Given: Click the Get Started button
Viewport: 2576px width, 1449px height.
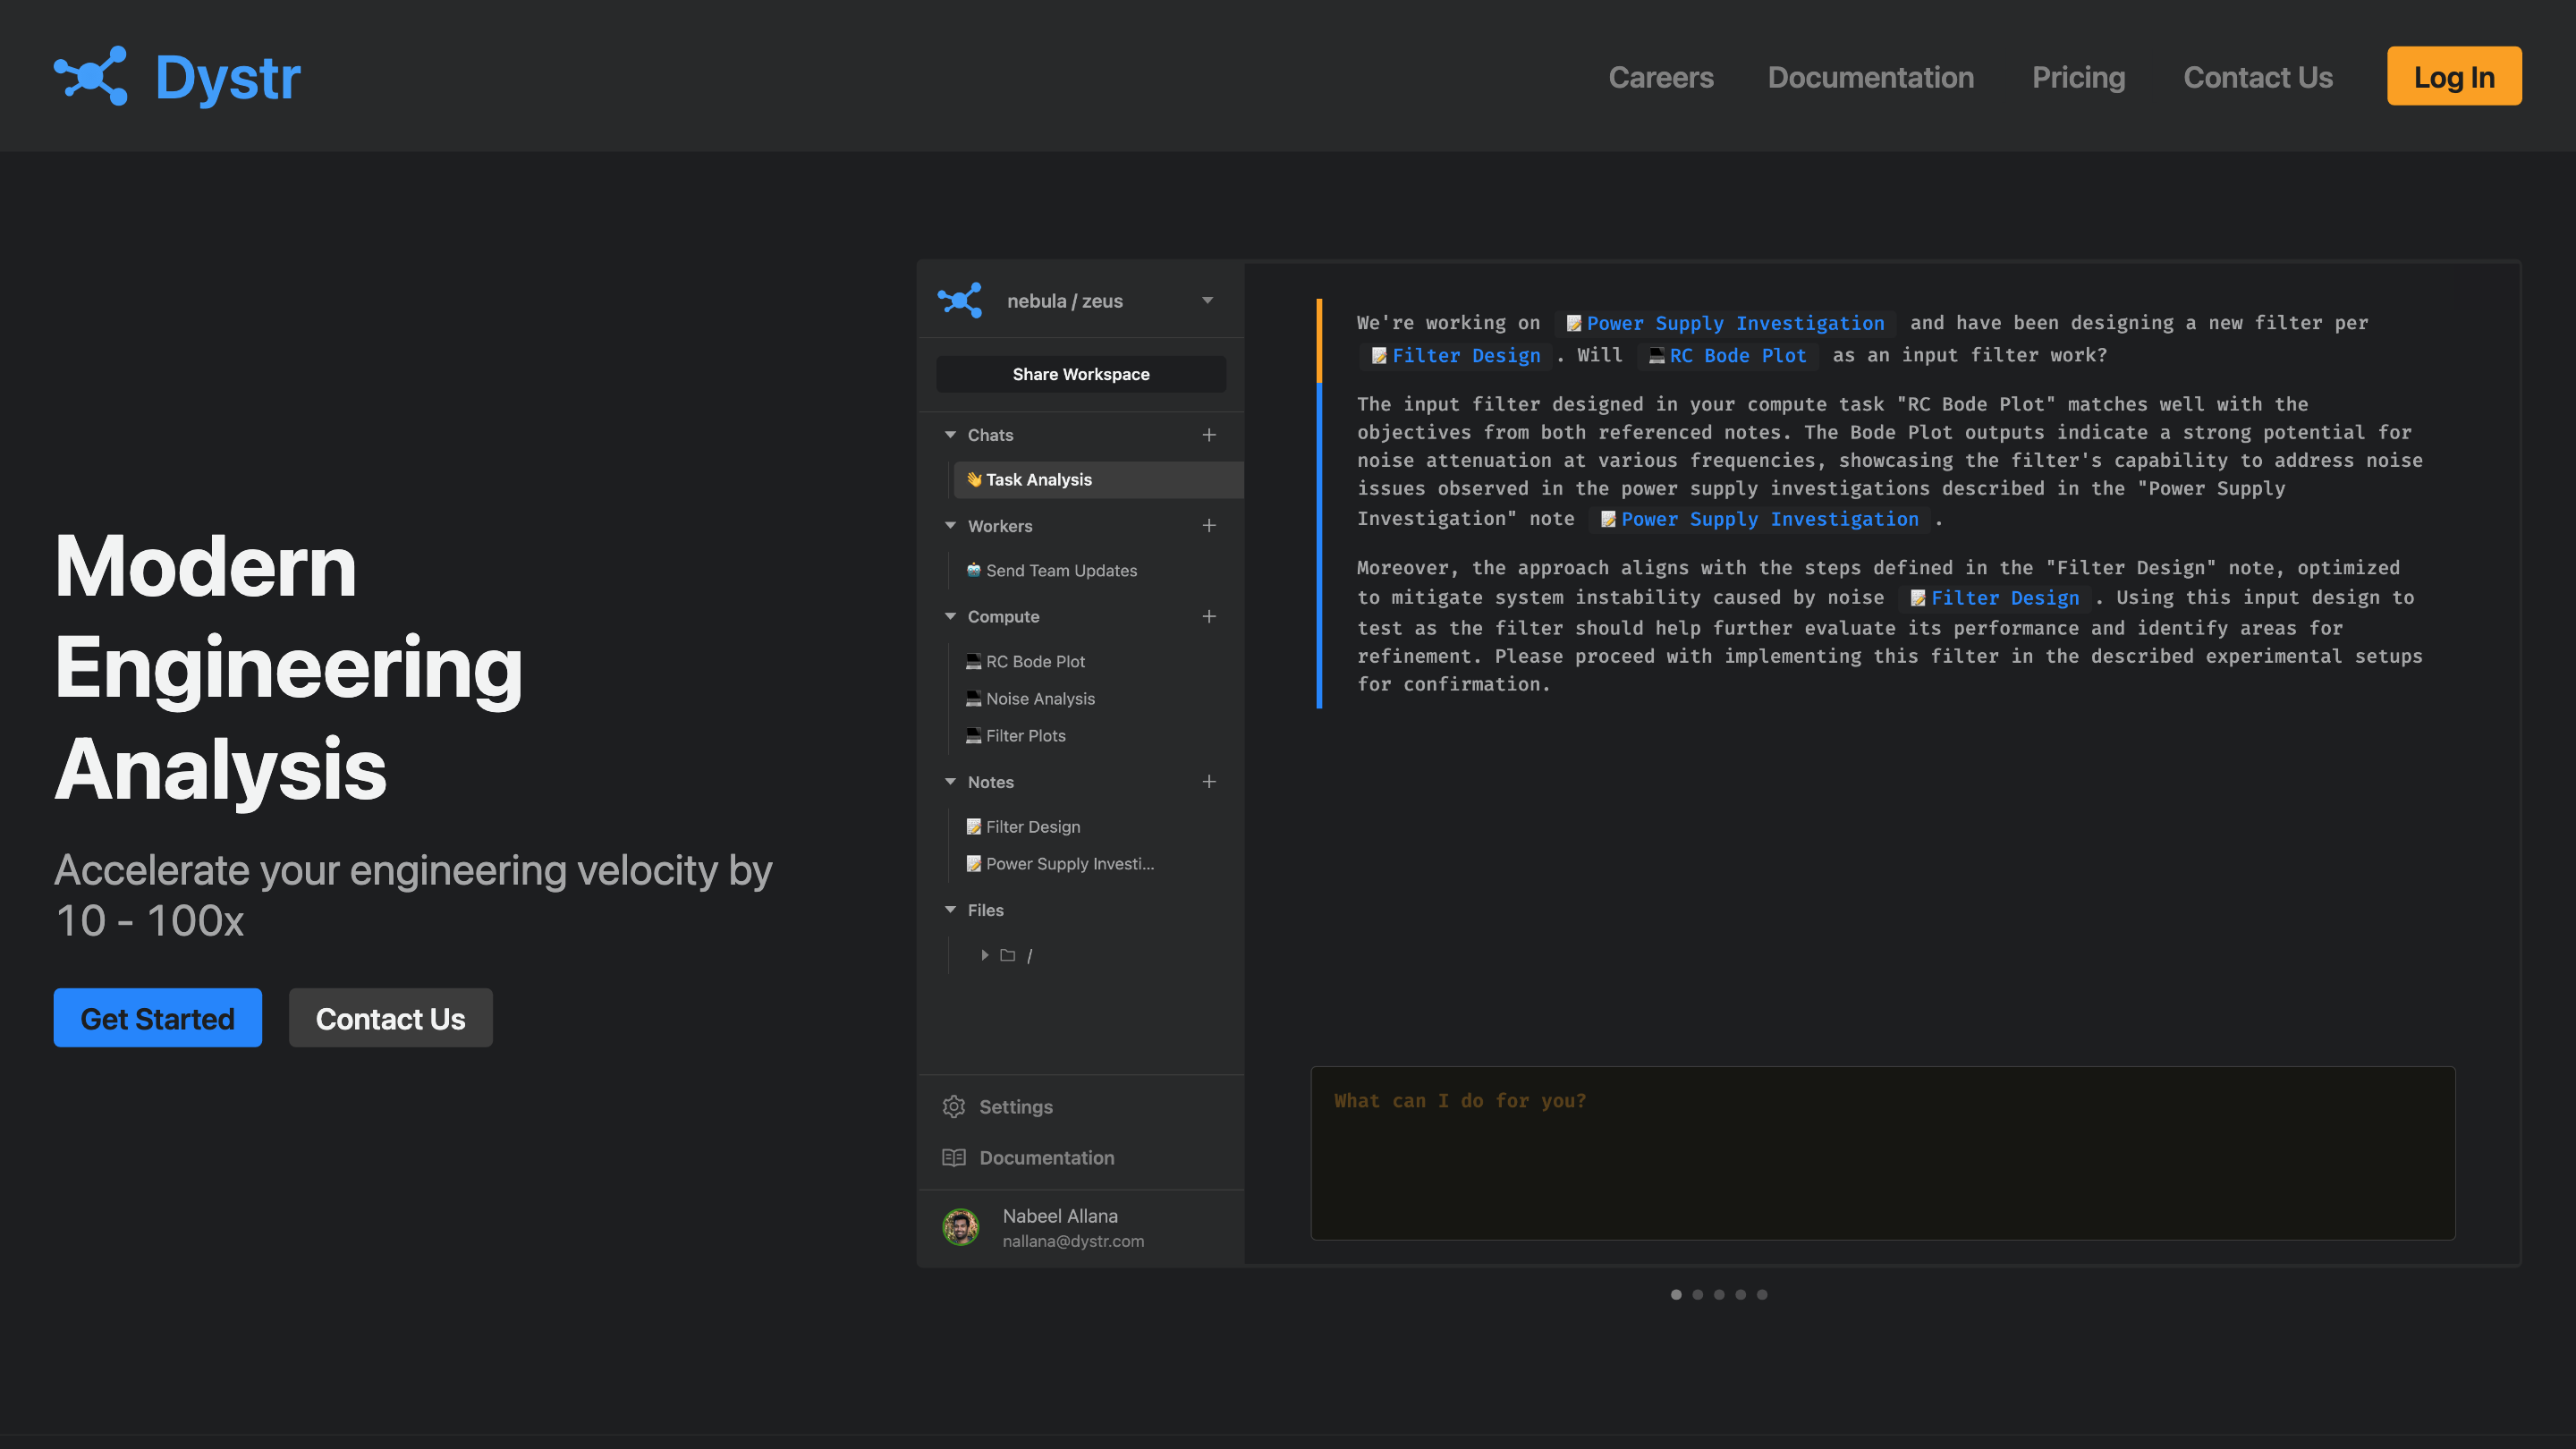Looking at the screenshot, I should tap(157, 1018).
